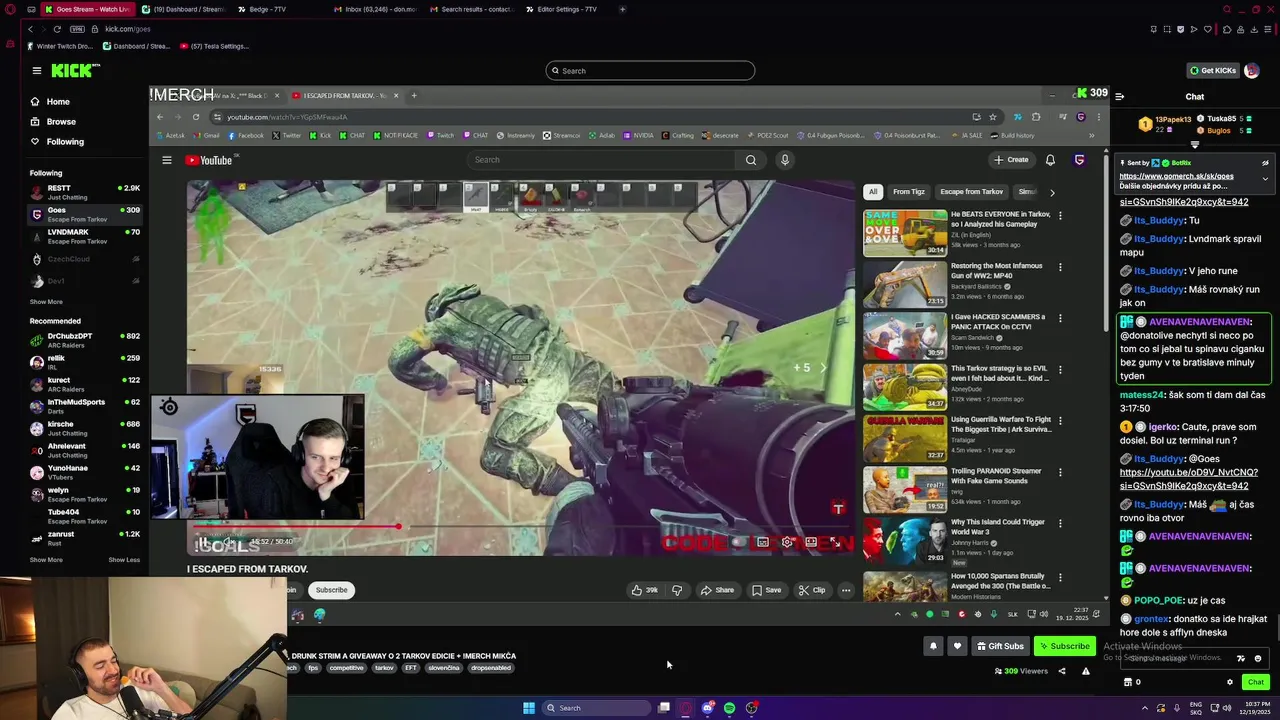The height and width of the screenshot is (720, 1280).
Task: Hide the pinned BotRix message
Action: pyautogui.click(x=1265, y=163)
